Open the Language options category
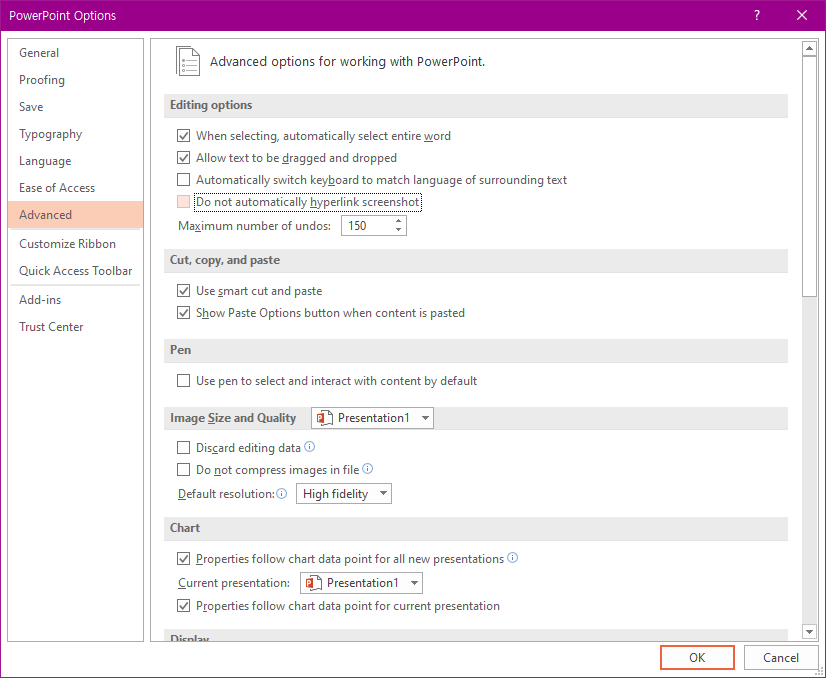The image size is (826, 678). pos(76,161)
